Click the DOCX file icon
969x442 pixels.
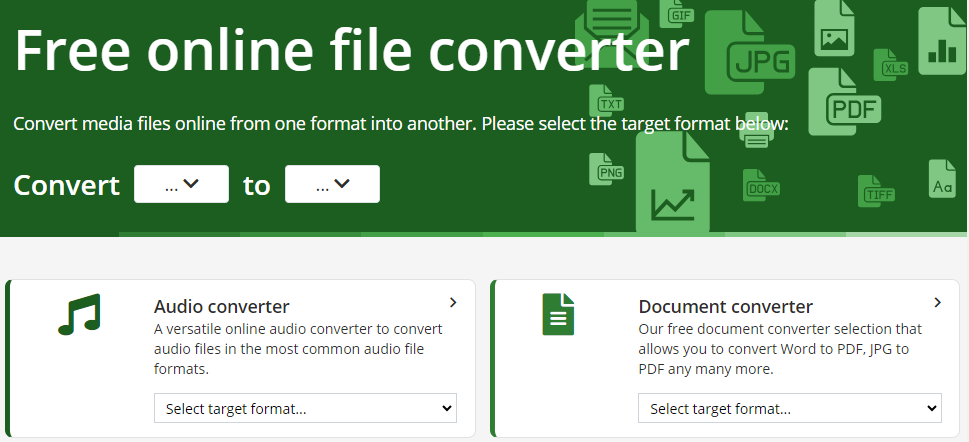[x=762, y=186]
